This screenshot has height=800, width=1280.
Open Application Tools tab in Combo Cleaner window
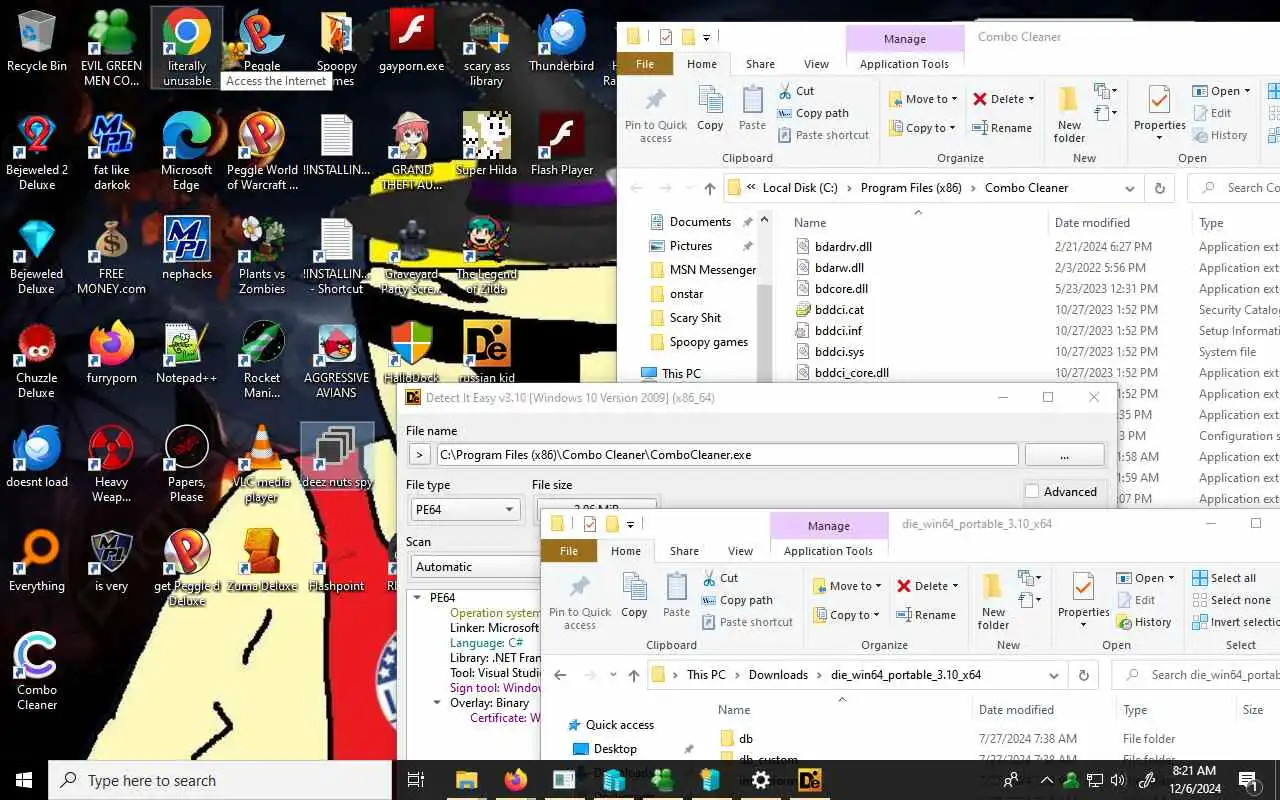pos(904,64)
